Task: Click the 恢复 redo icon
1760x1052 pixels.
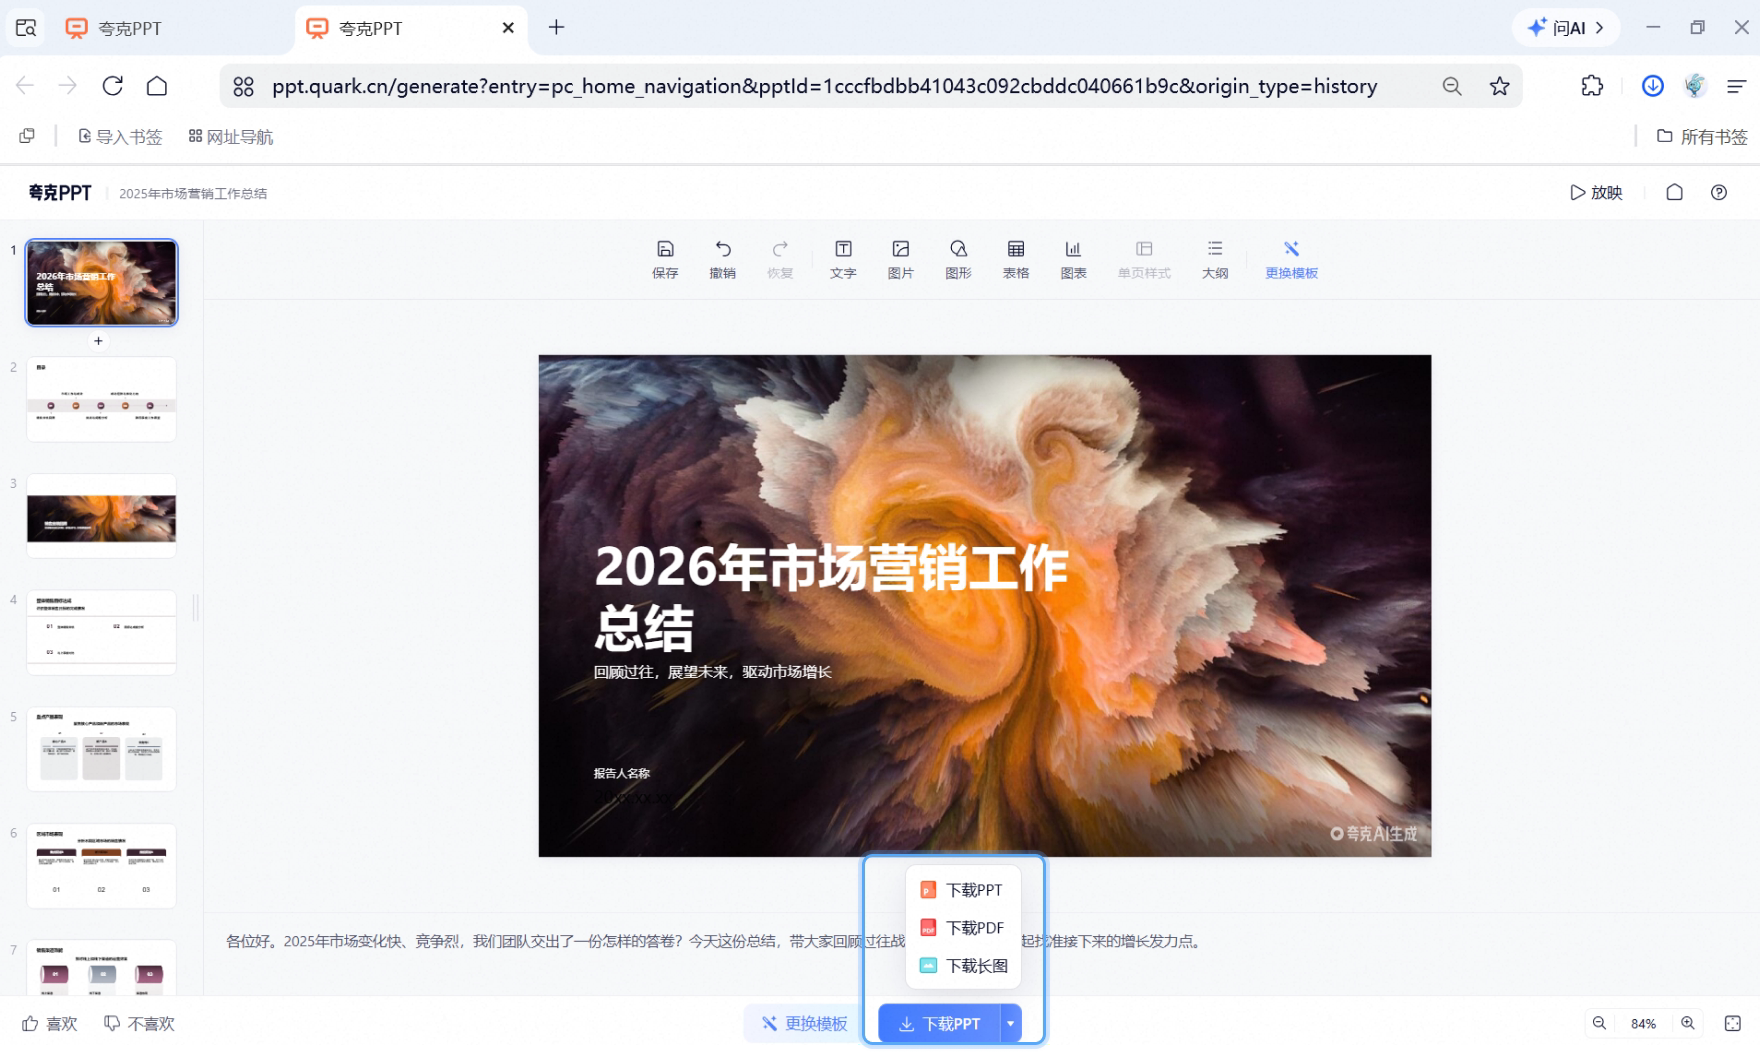Action: [780, 259]
